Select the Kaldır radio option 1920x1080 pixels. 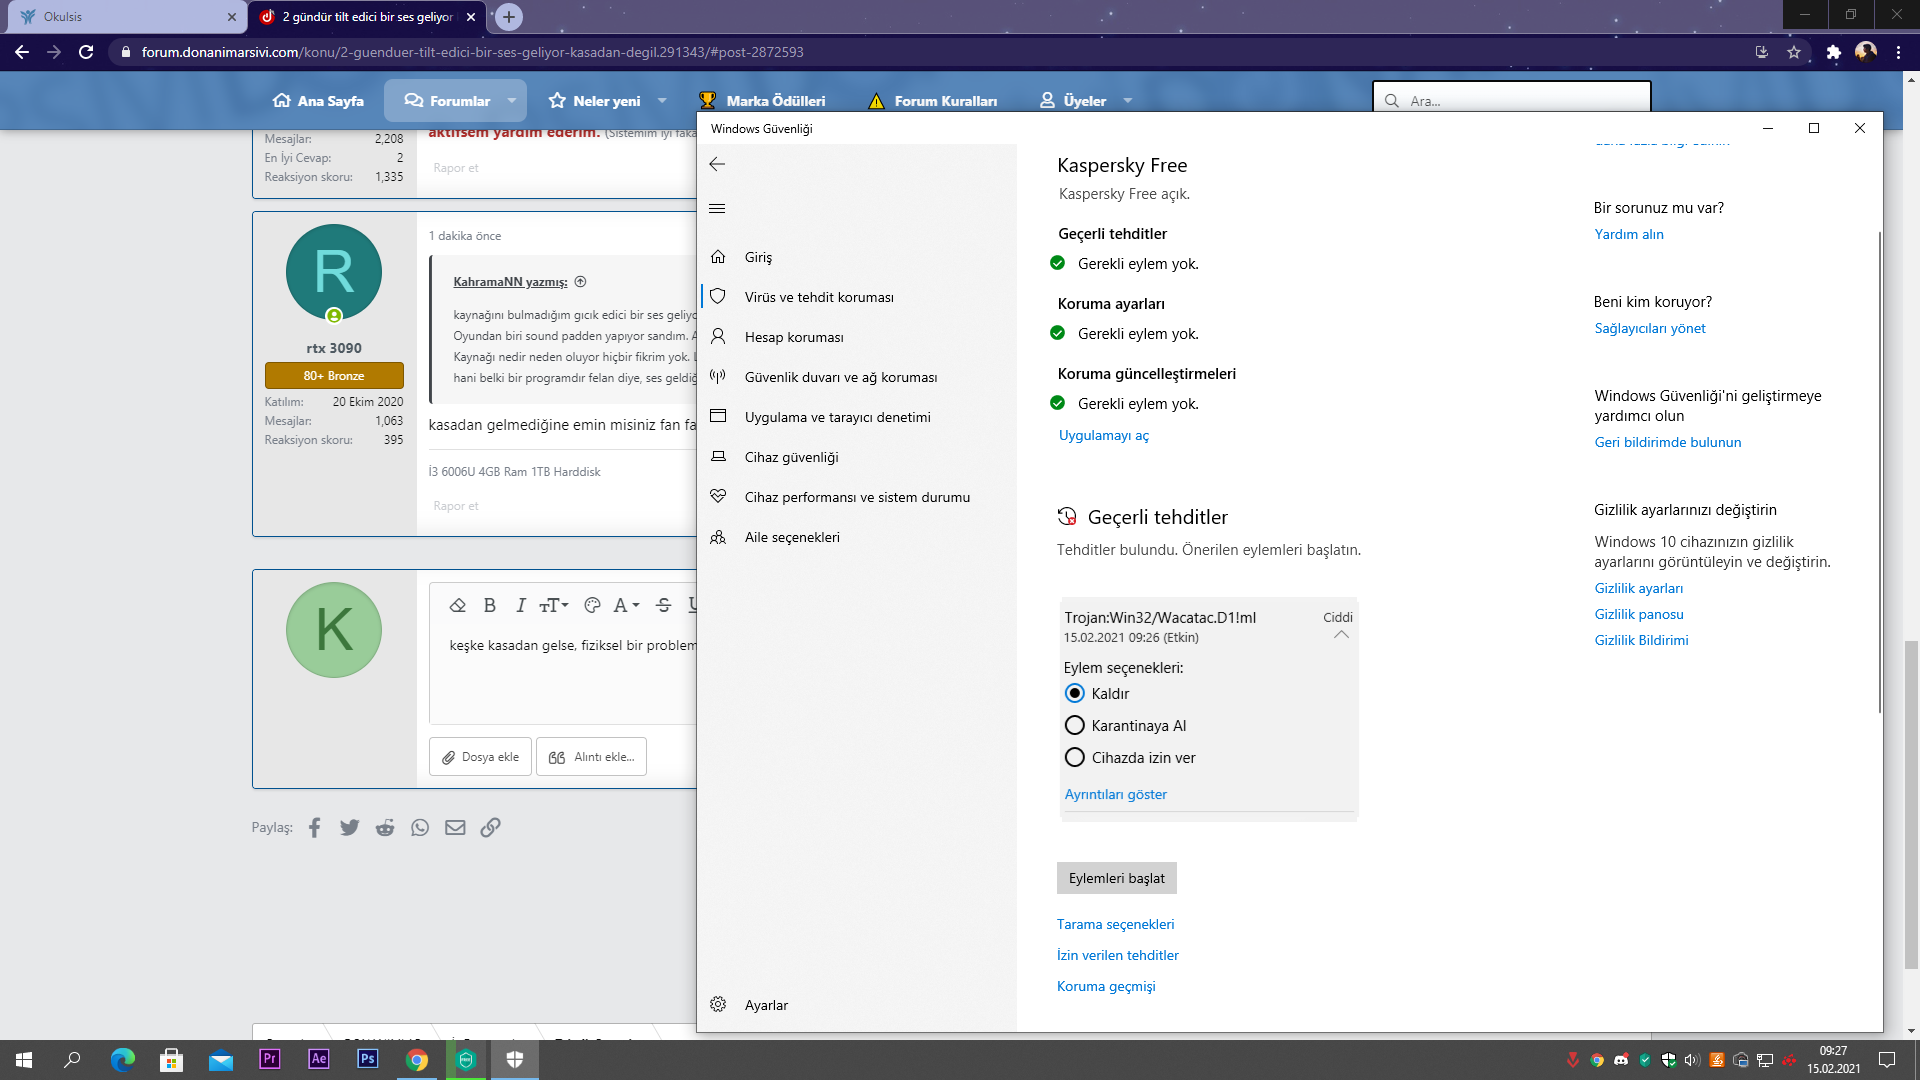[1075, 693]
